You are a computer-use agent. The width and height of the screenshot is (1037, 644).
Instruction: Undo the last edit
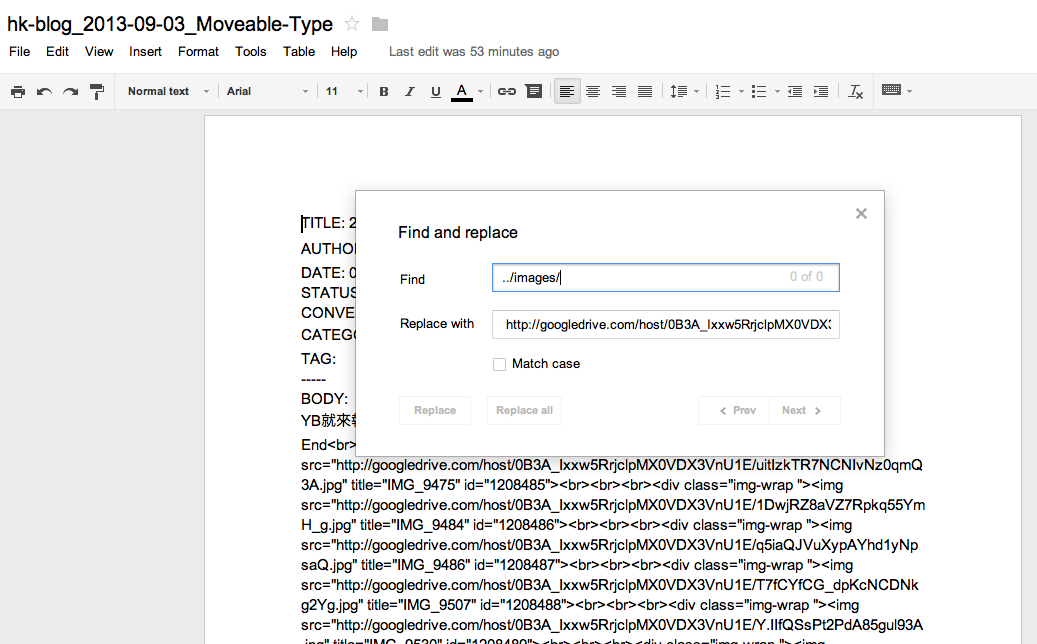43,91
